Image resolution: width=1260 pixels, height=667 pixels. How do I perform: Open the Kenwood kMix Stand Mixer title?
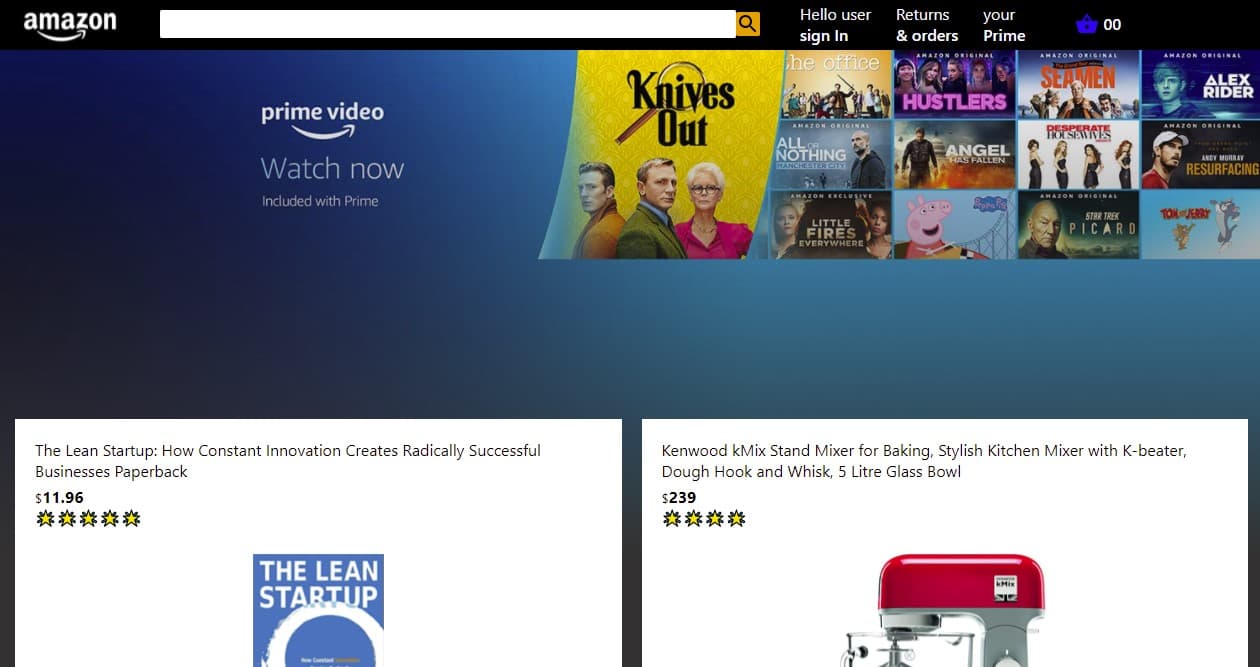pyautogui.click(x=924, y=461)
